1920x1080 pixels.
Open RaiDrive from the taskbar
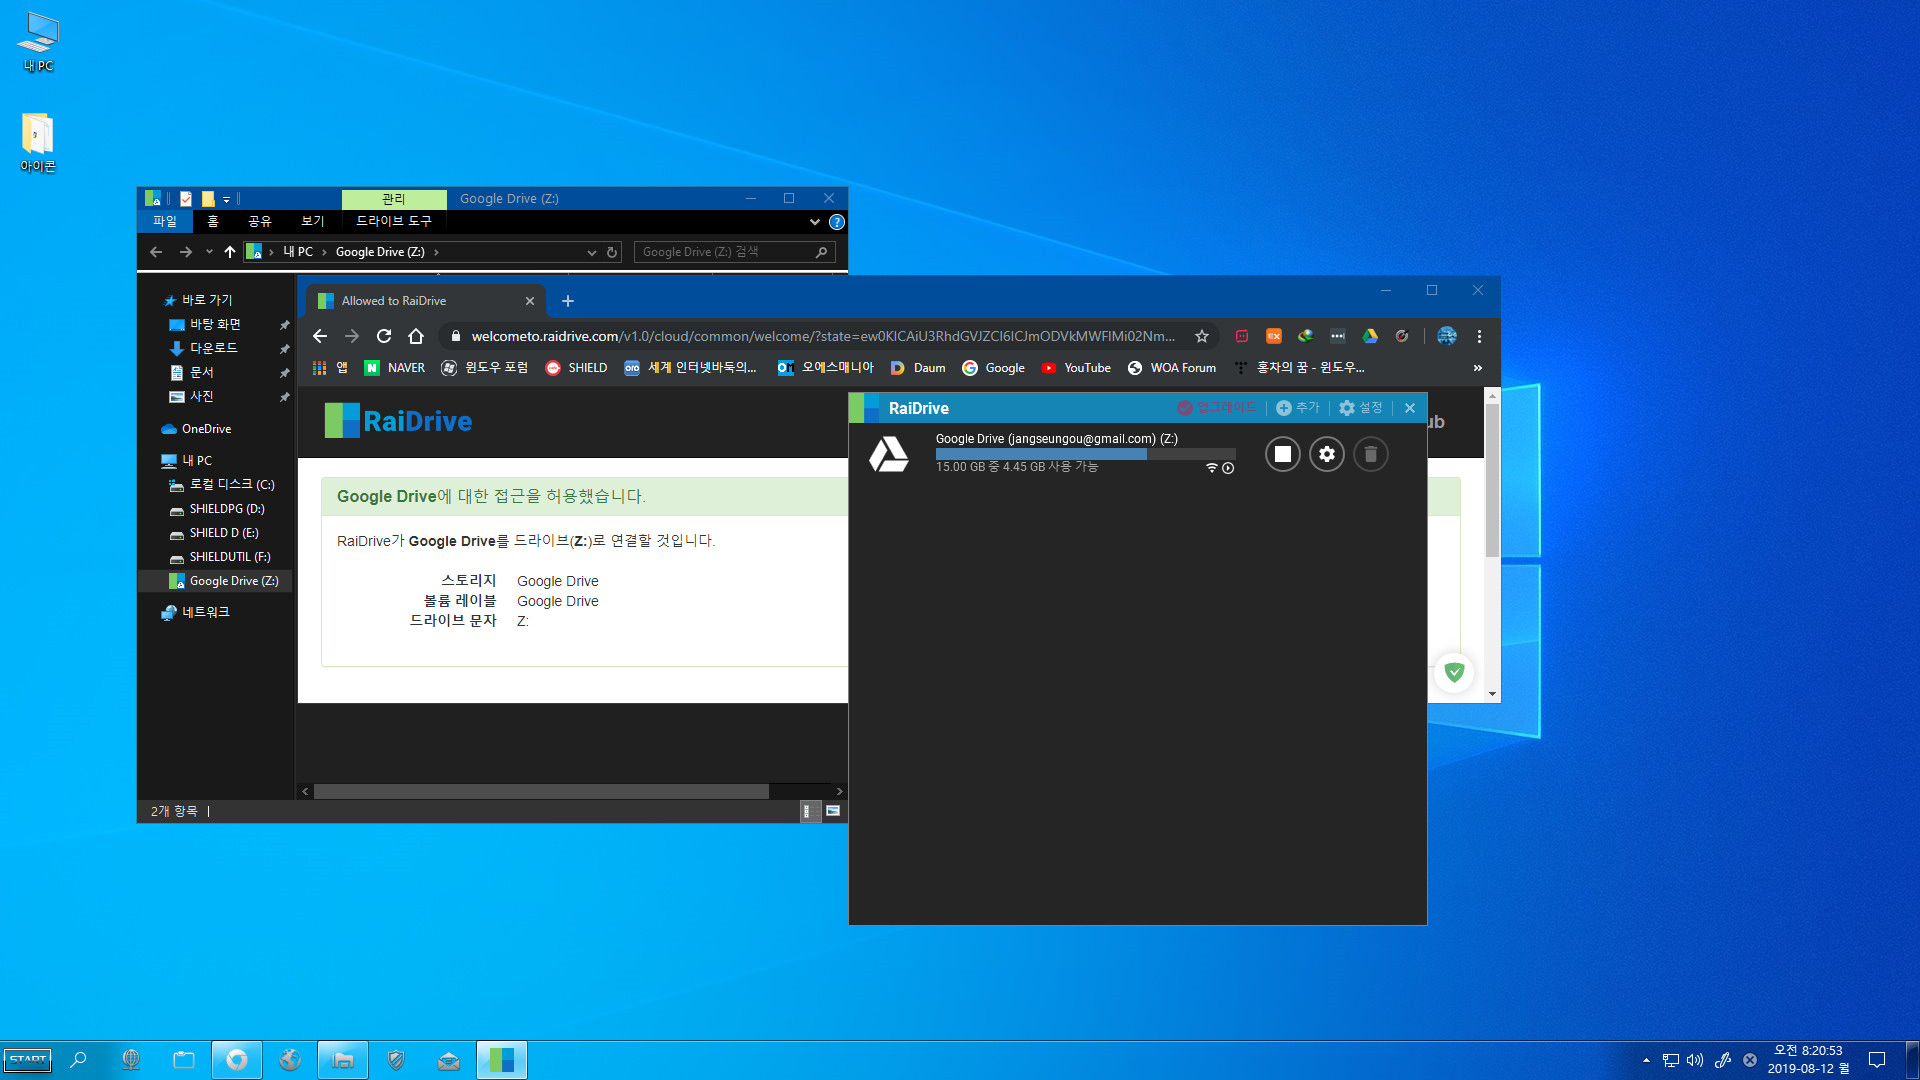click(501, 1060)
